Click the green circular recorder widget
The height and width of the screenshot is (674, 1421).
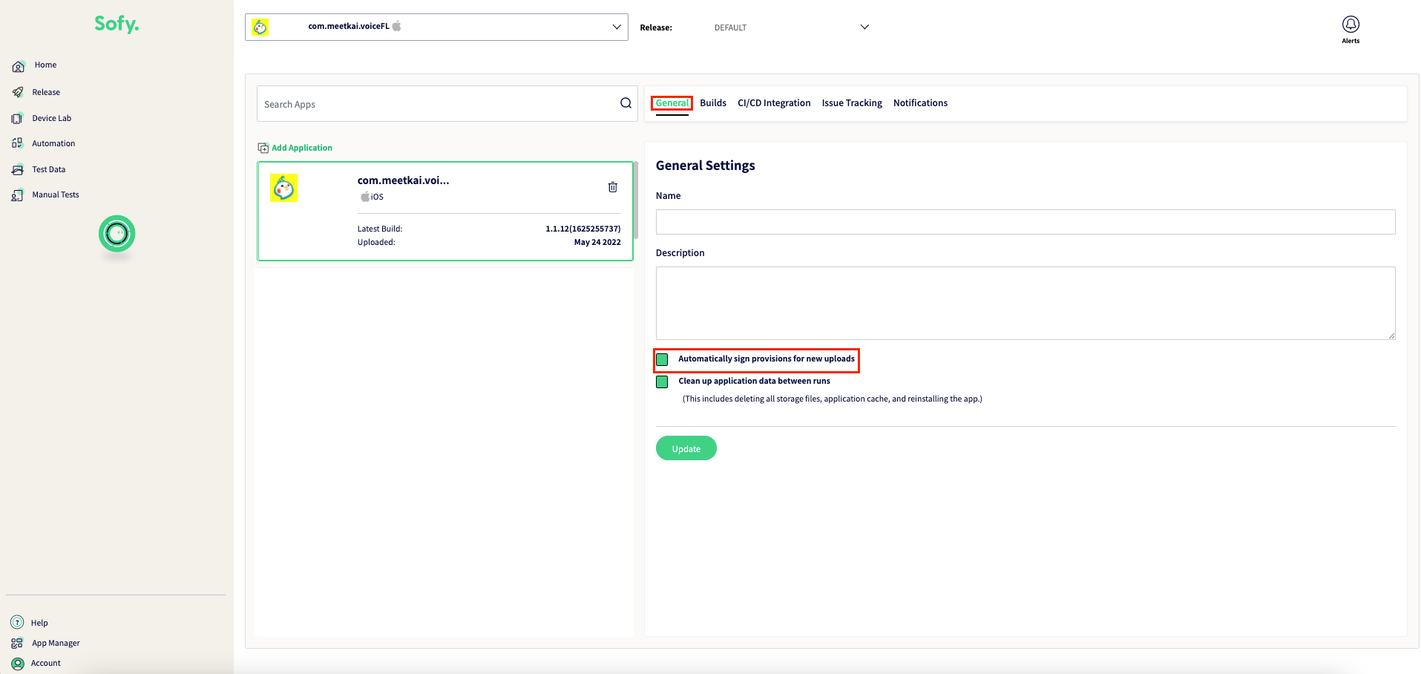(x=117, y=234)
